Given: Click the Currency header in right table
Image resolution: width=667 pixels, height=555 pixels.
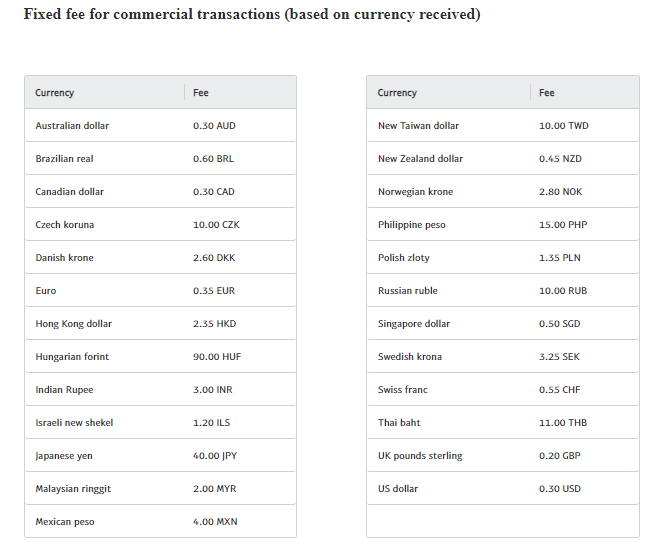Looking at the screenshot, I should [x=397, y=93].
